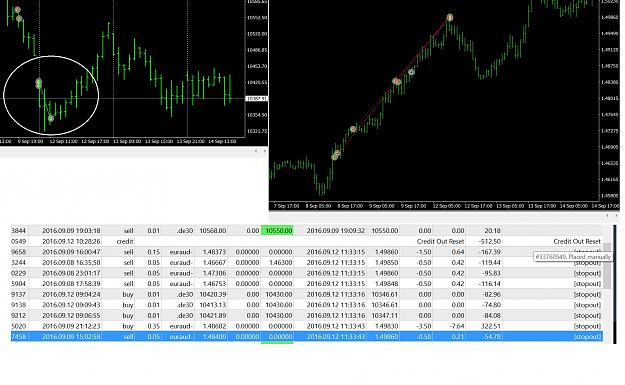Click open time 2016.09.09 19:03:18
Viewport: 625px width, 385px height.
pos(71,231)
